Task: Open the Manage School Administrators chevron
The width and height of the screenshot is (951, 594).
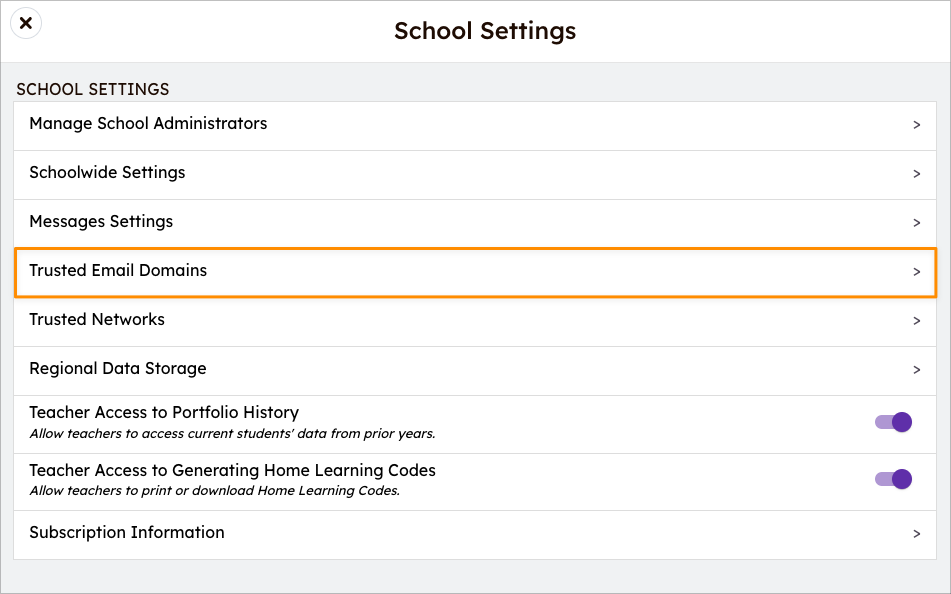Action: [916, 125]
